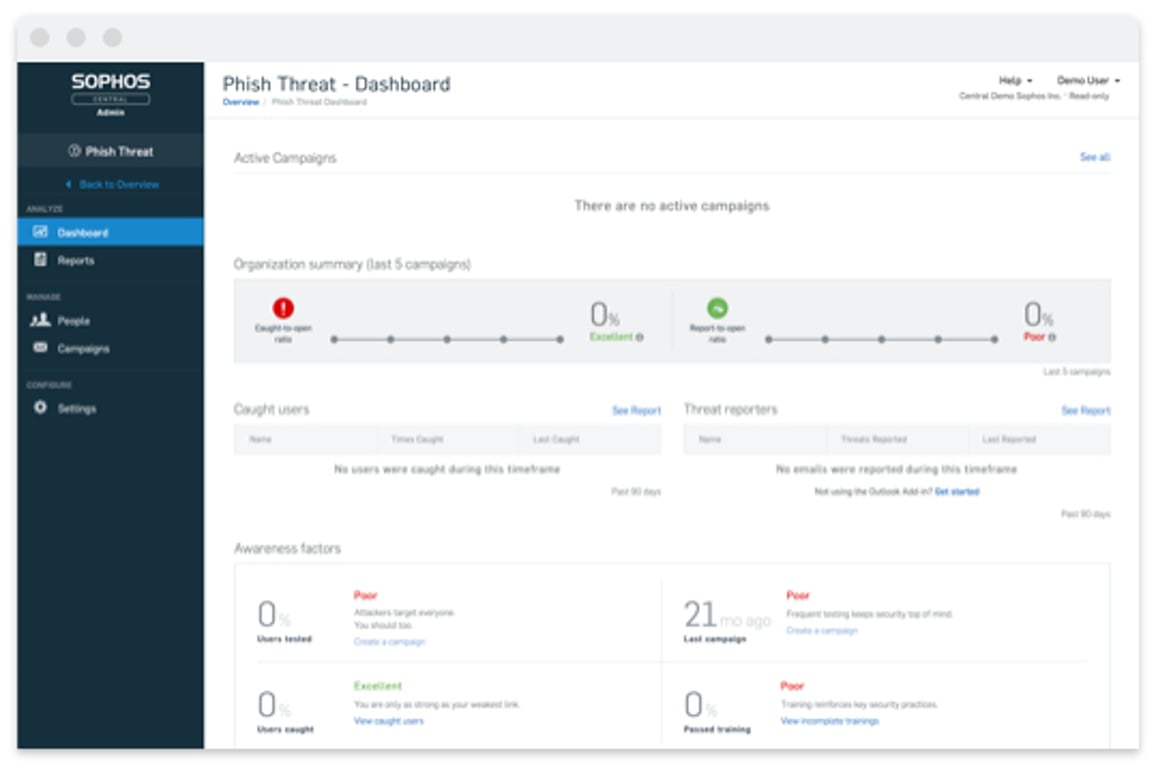Click info icon beside Excellent rating

click(x=640, y=338)
